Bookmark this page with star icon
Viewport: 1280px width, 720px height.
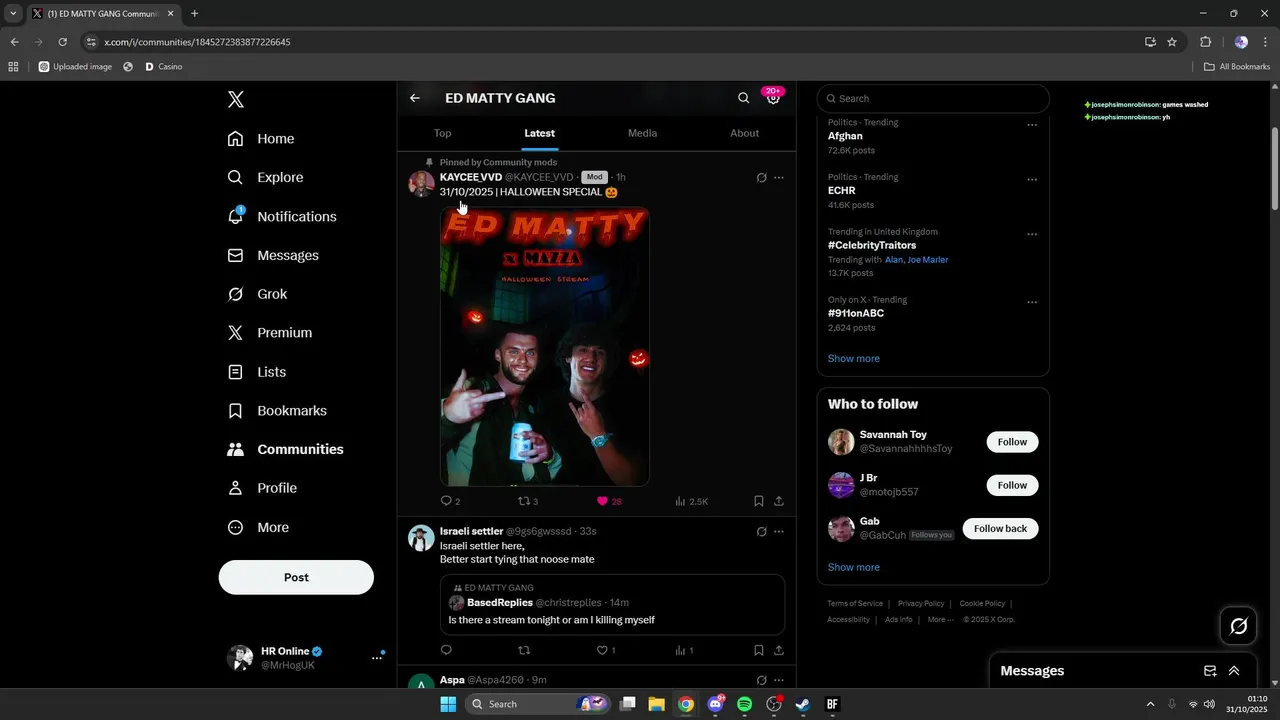[1172, 42]
